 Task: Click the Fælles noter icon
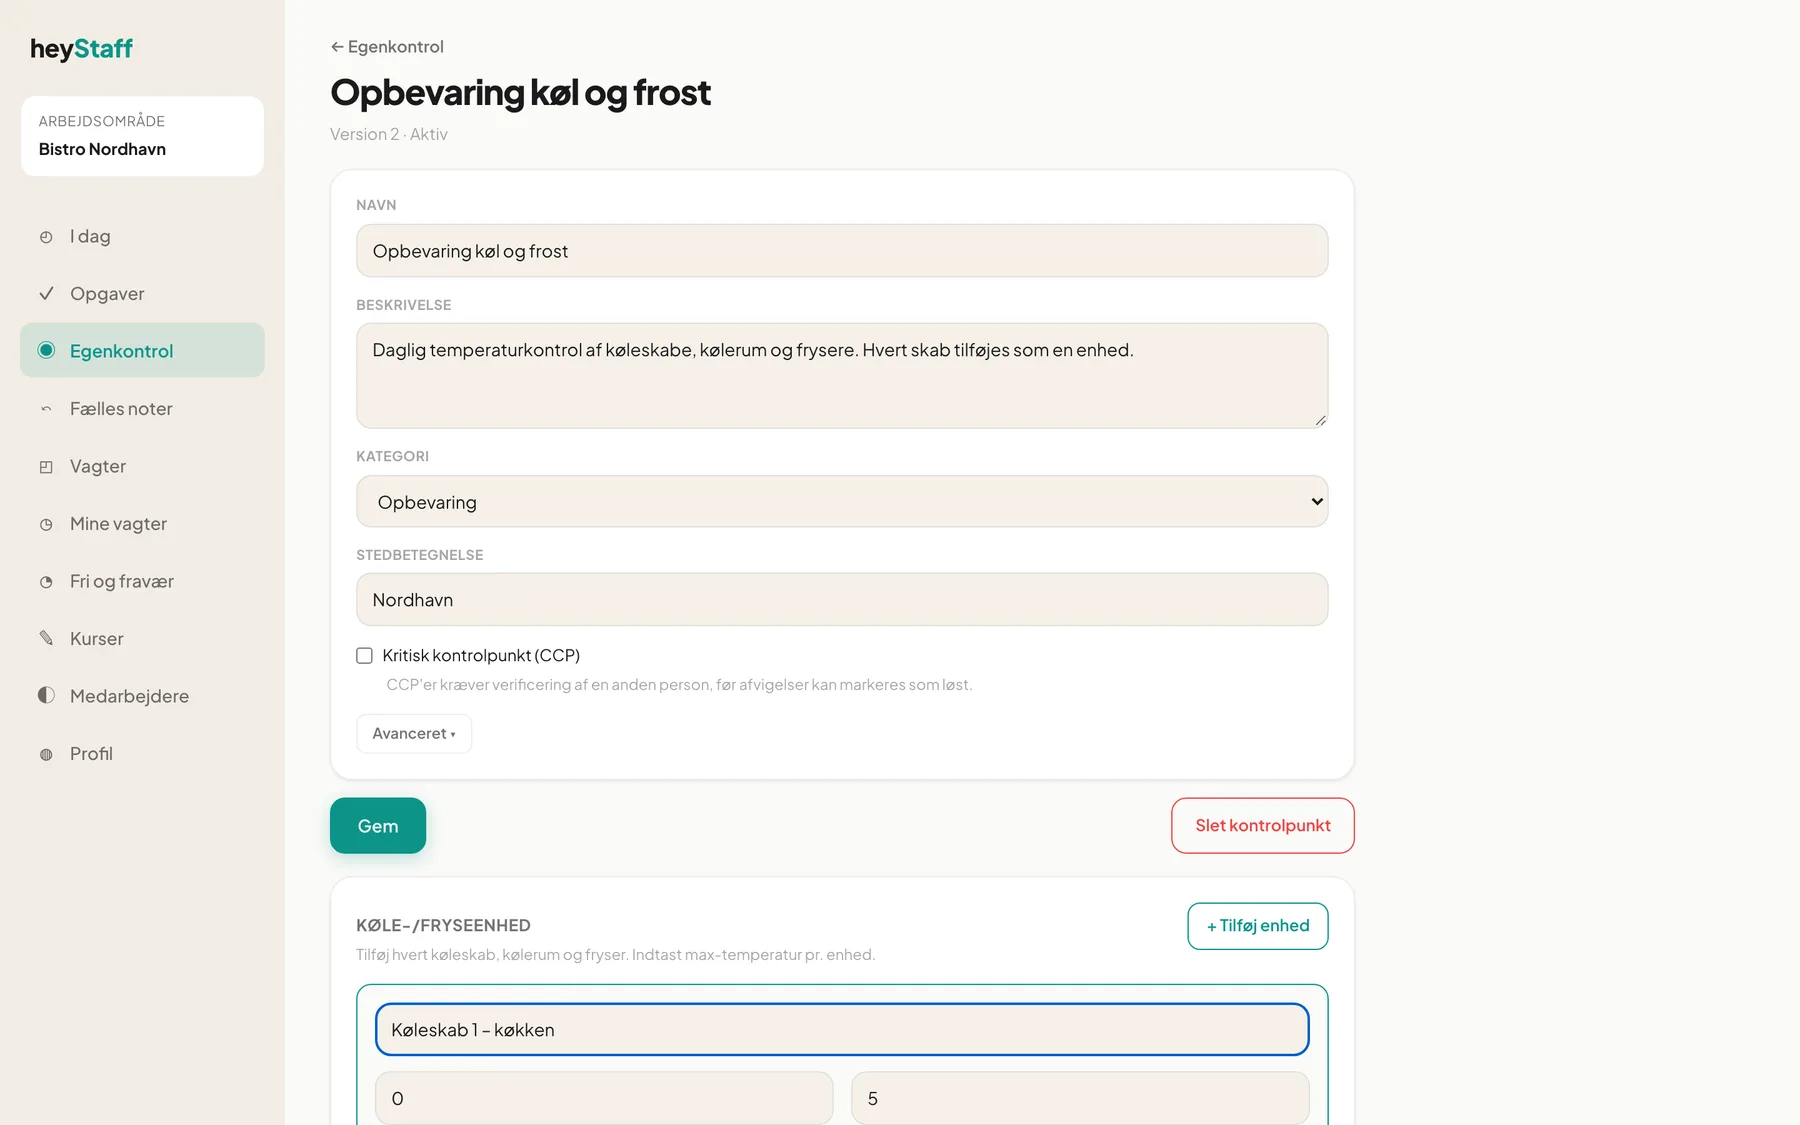point(46,409)
